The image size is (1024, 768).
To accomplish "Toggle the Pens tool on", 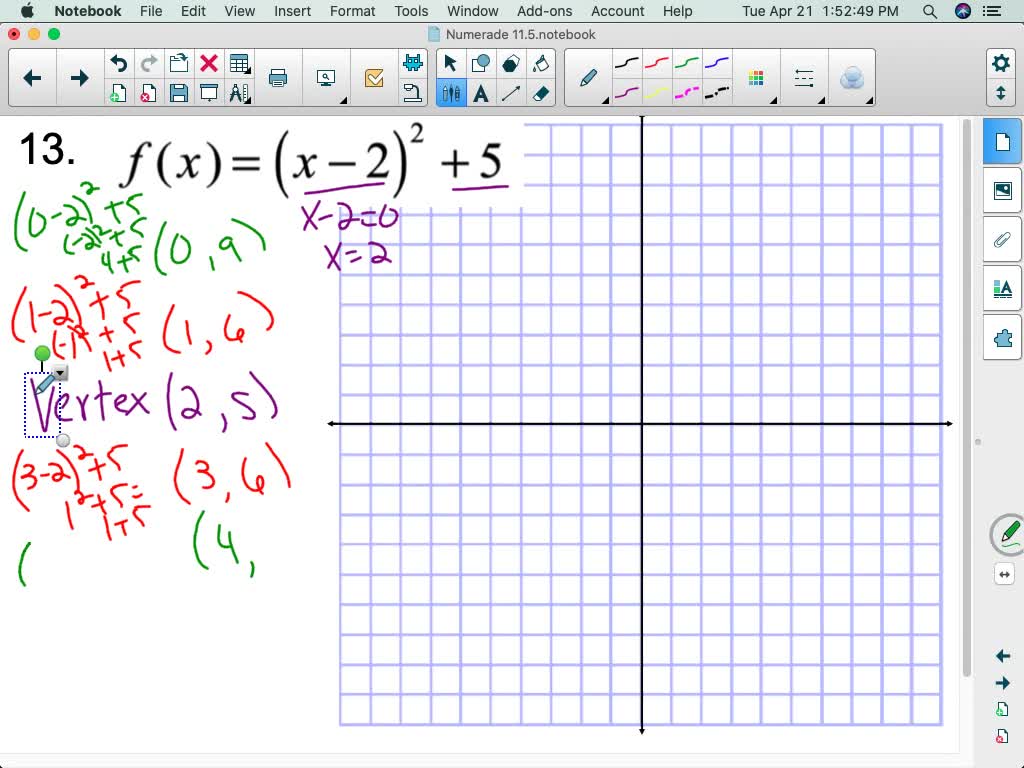I will pyautogui.click(x=450, y=95).
